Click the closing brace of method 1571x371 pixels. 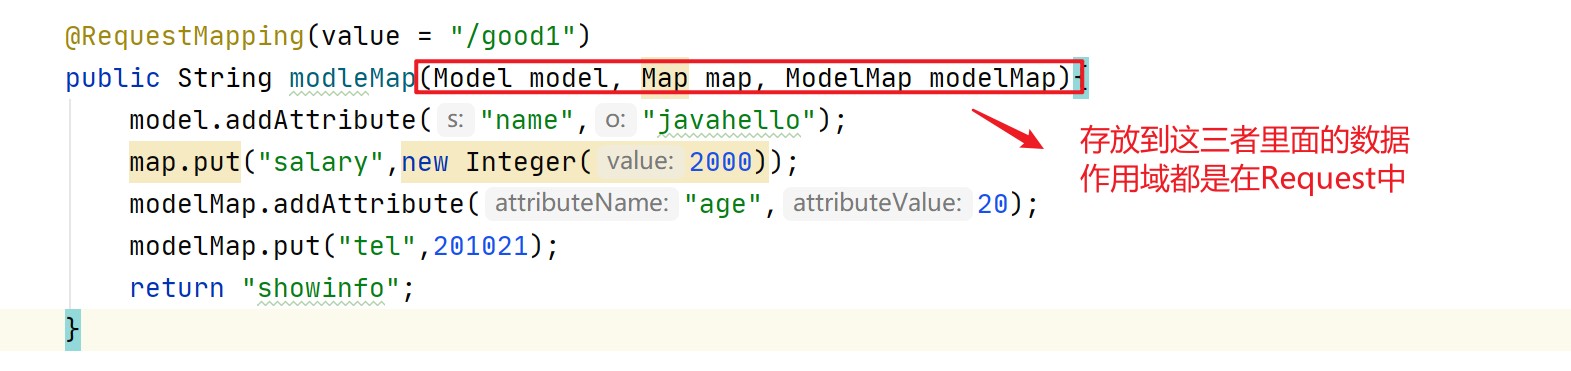pyautogui.click(x=72, y=330)
